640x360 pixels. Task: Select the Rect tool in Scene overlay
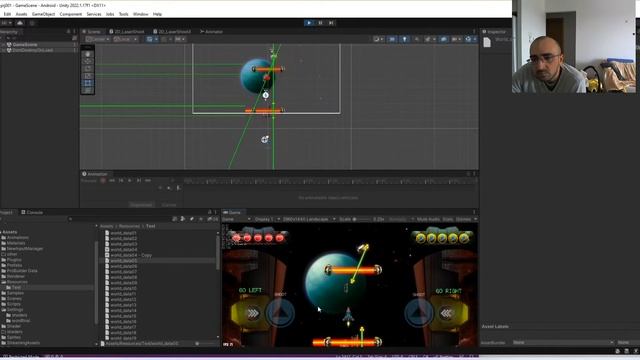[88, 83]
